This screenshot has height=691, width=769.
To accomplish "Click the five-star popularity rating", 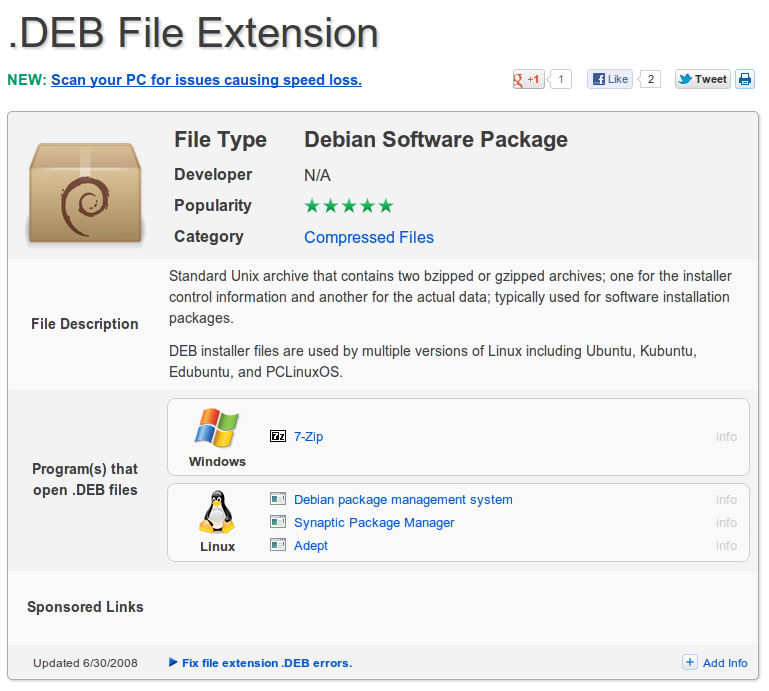I will 349,206.
